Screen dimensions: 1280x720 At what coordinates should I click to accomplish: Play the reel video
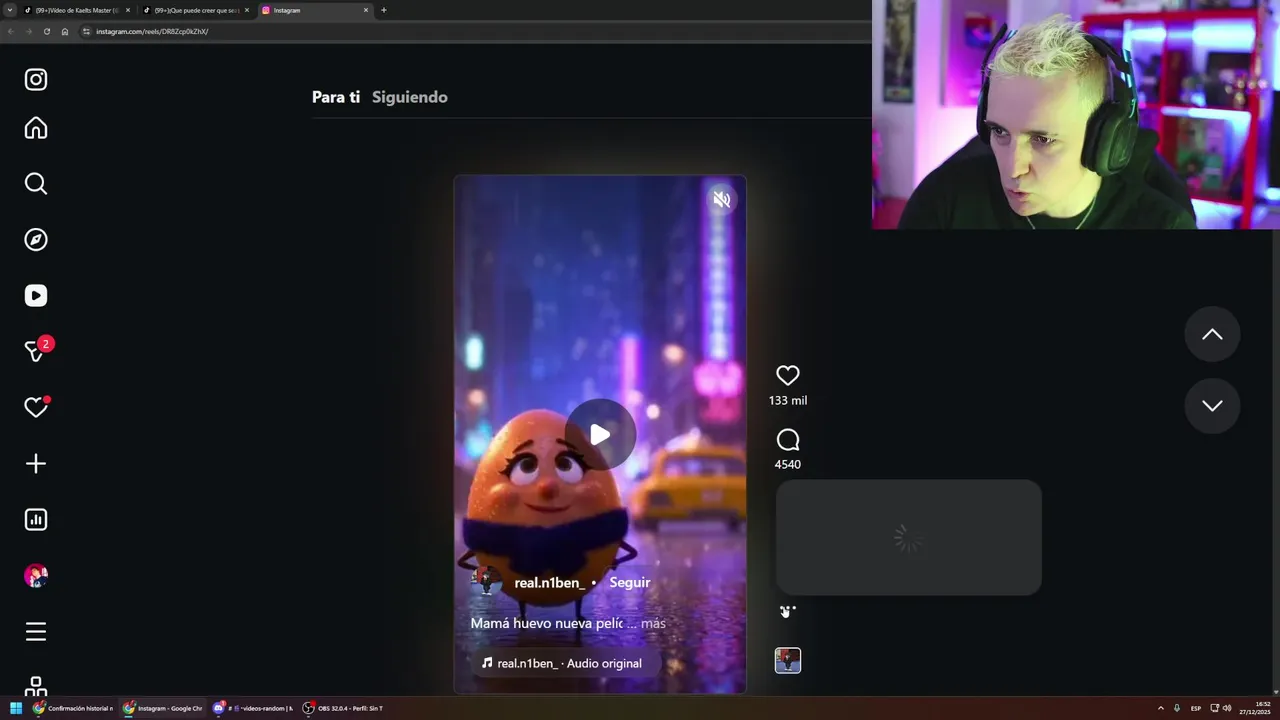[600, 434]
